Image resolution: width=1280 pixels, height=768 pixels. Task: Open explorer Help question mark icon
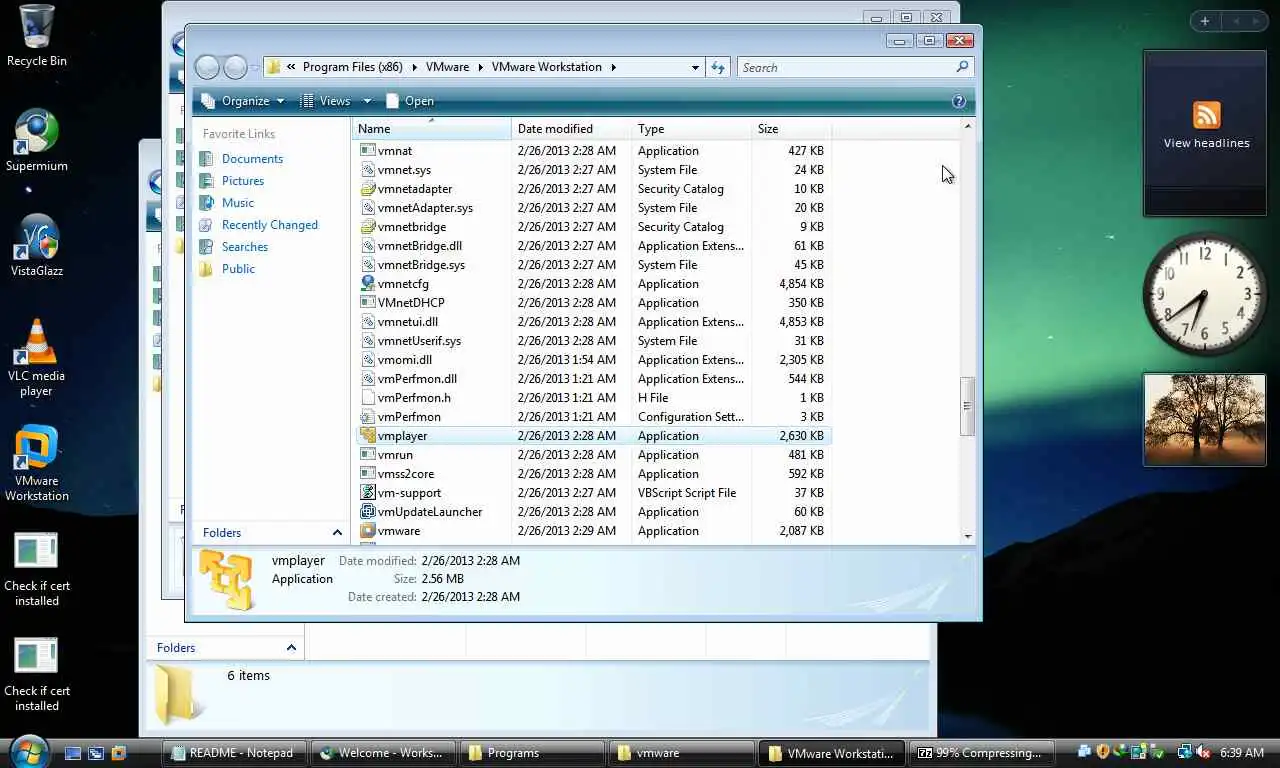[959, 101]
